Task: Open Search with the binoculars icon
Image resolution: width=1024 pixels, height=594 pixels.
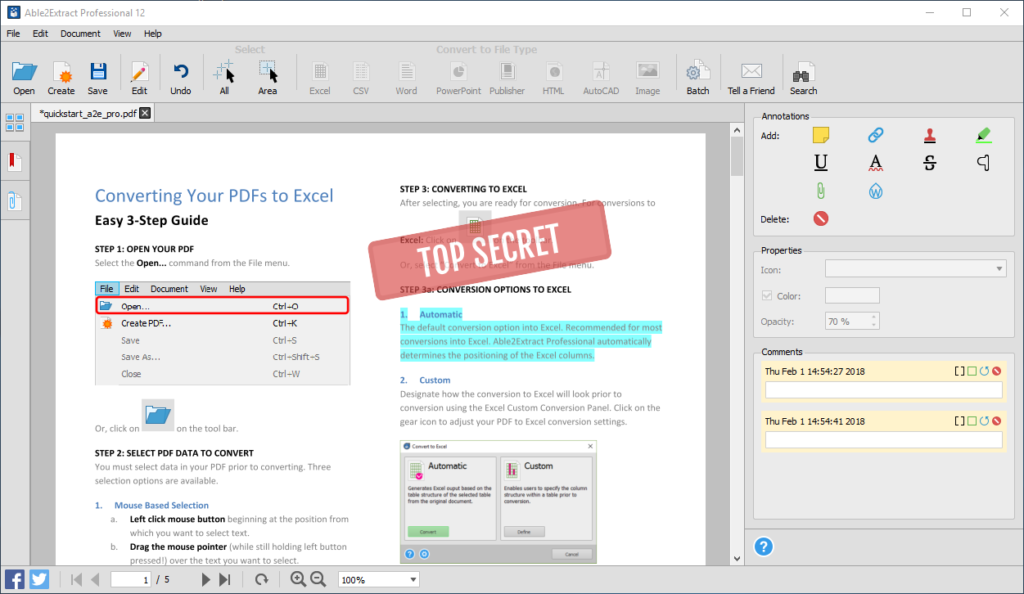Action: 803,78
